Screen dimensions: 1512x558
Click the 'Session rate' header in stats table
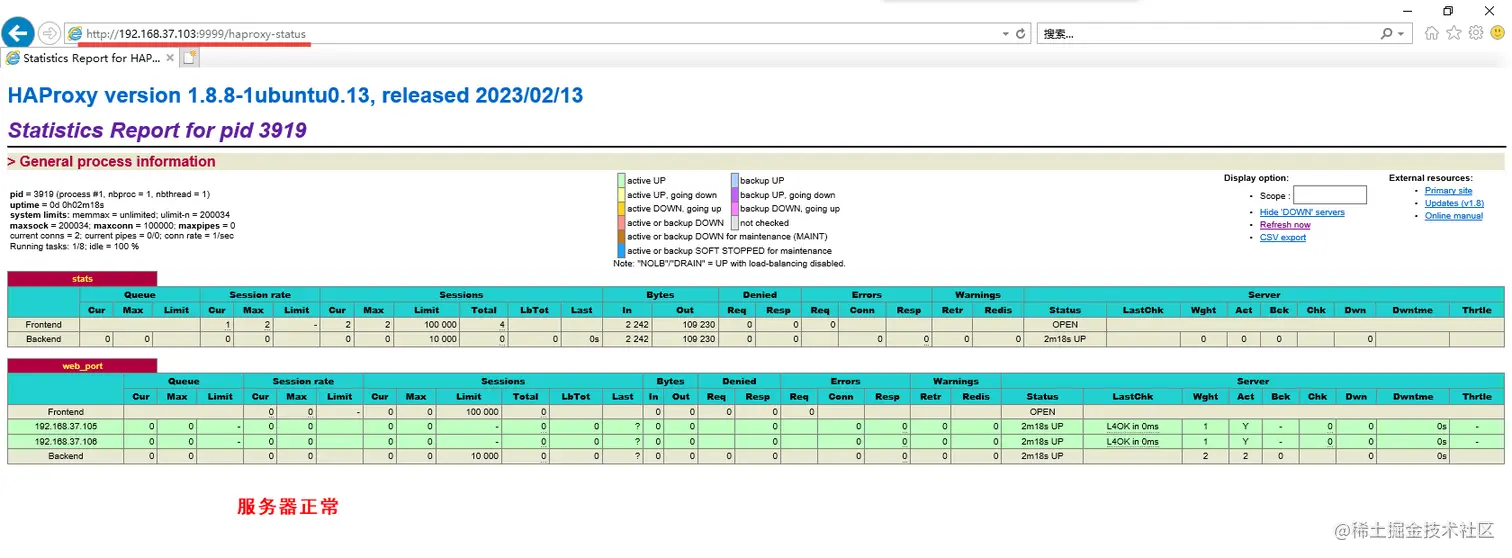[260, 295]
